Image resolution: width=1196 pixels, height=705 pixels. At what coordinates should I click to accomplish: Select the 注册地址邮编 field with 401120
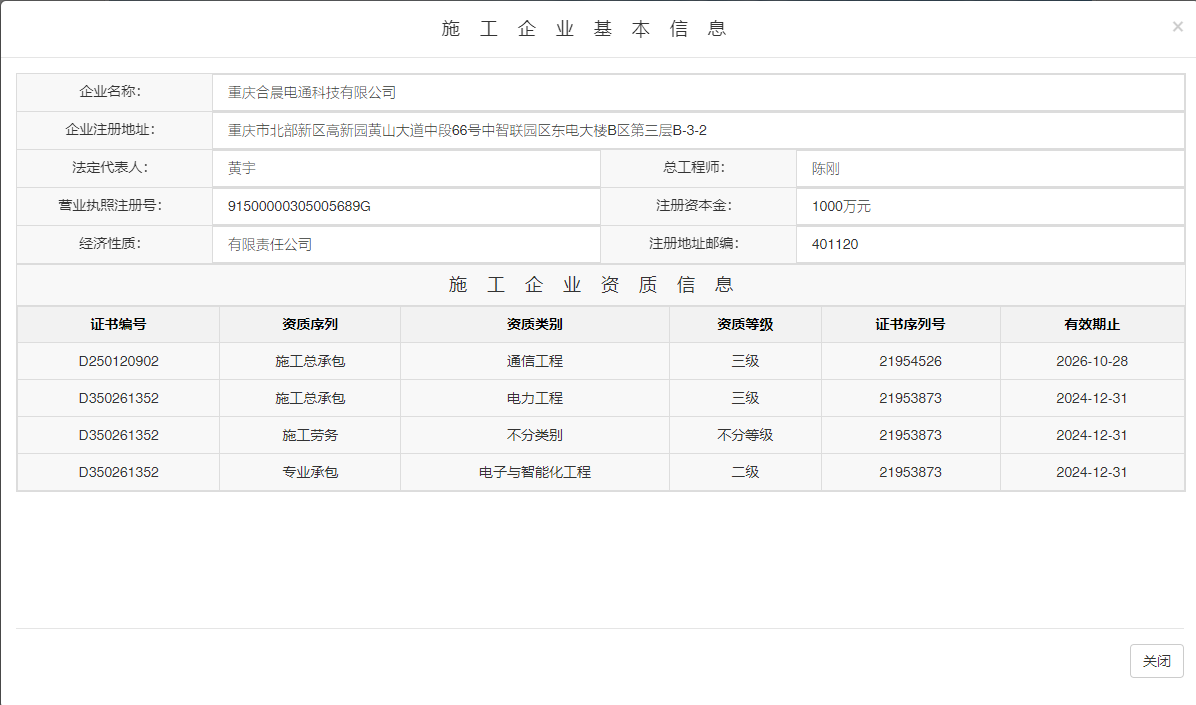click(x=989, y=244)
